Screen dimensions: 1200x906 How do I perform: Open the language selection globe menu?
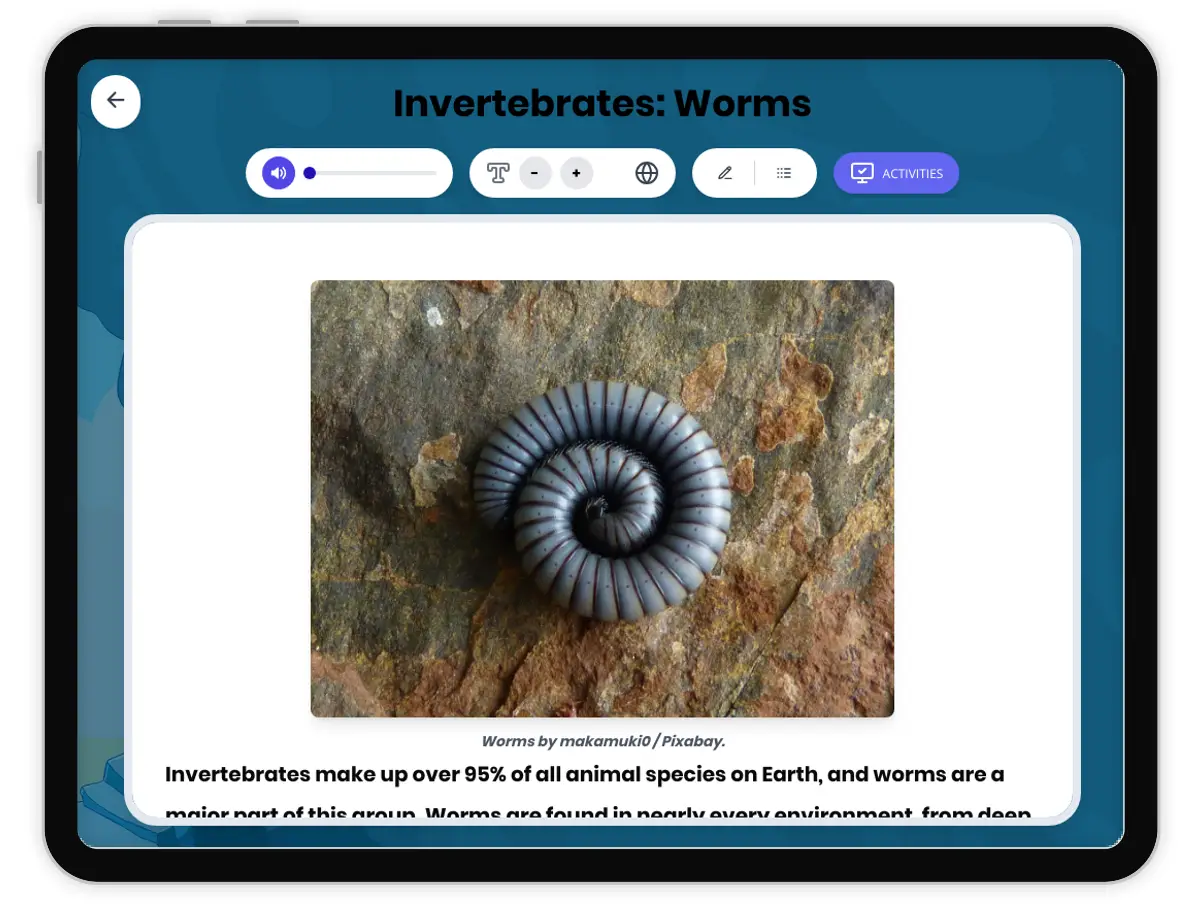(x=646, y=172)
